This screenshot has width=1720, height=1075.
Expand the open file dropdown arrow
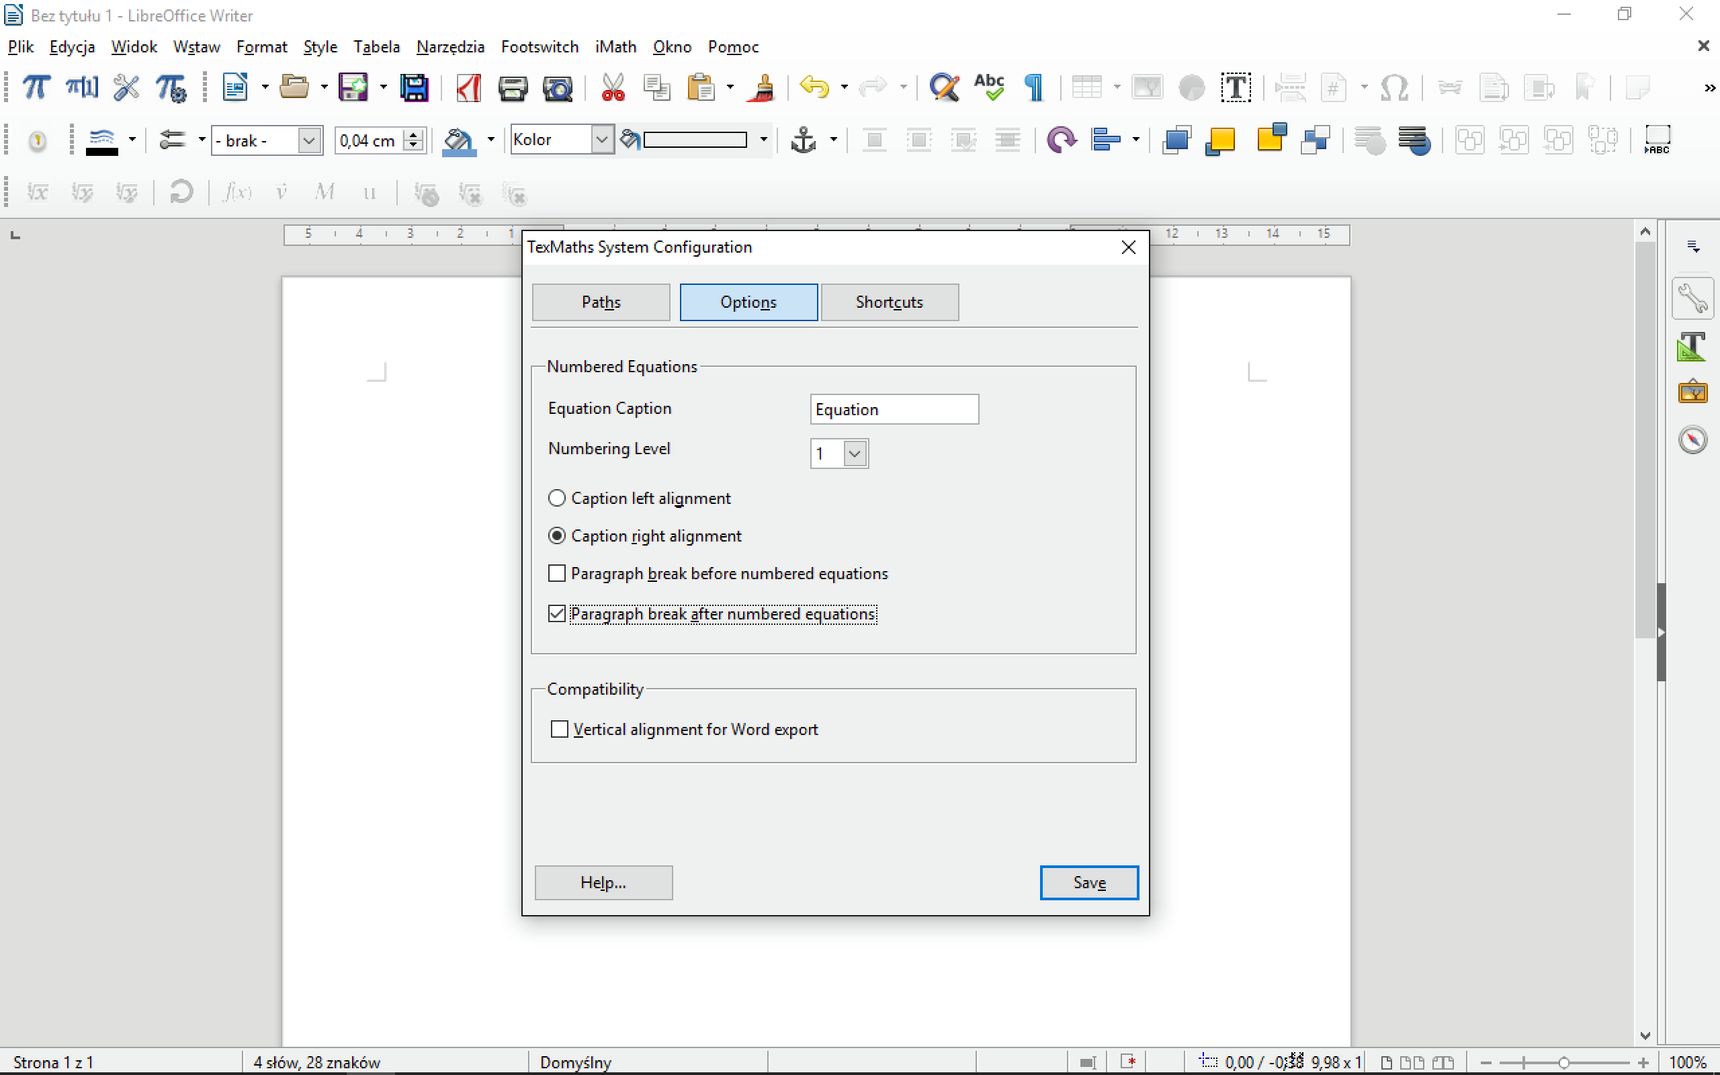(x=323, y=88)
